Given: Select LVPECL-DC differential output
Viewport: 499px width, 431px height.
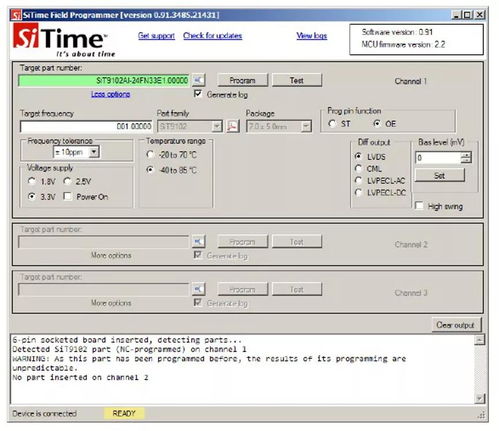Looking at the screenshot, I should pos(359,192).
